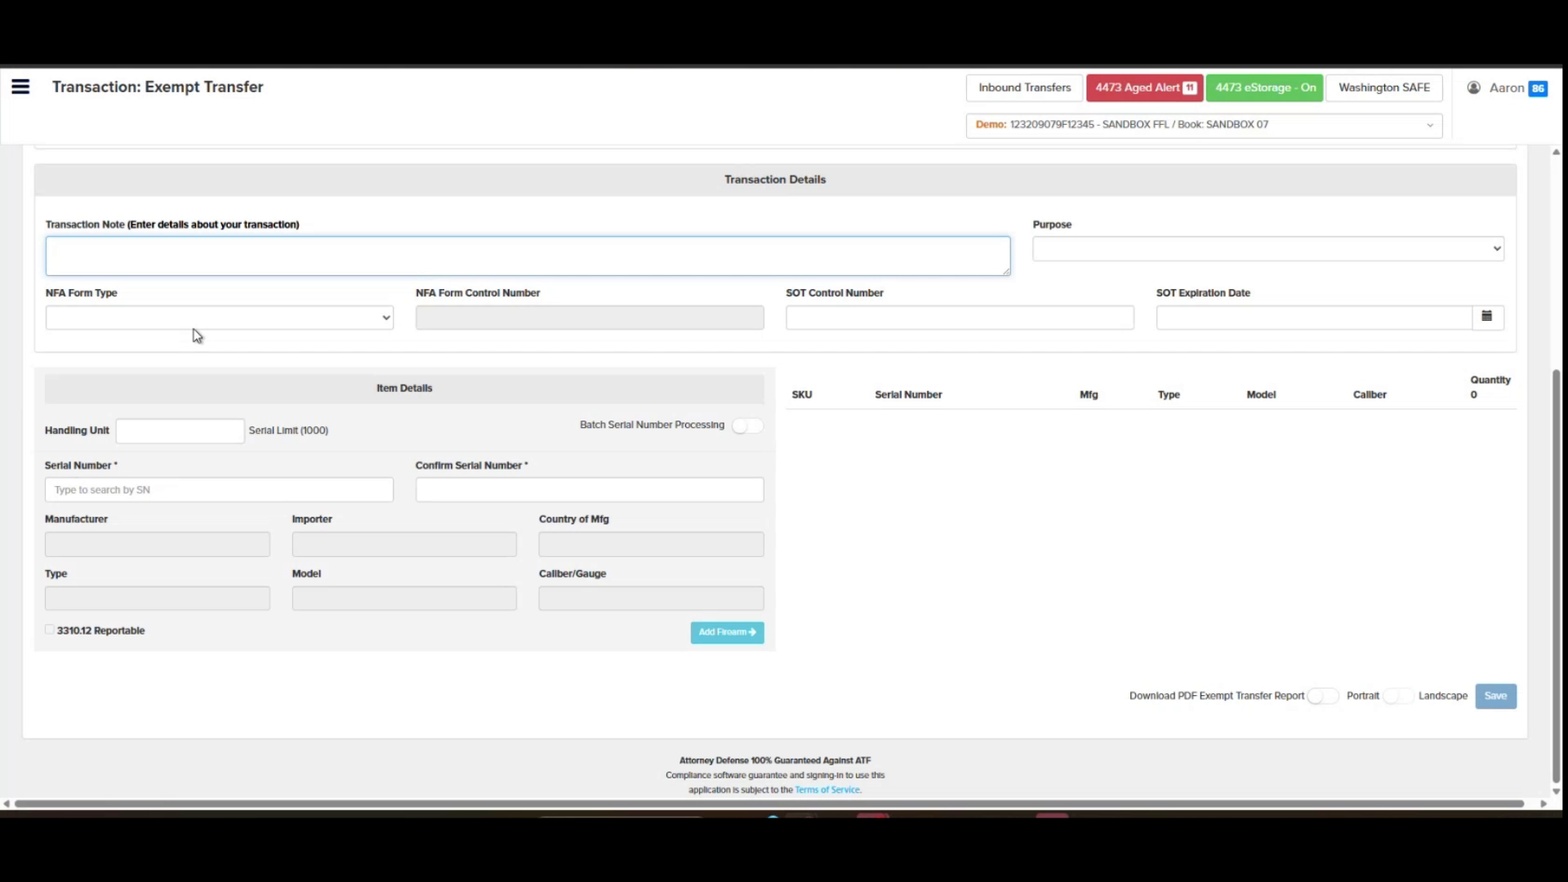The width and height of the screenshot is (1568, 882).
Task: Open the Purpose dropdown
Action: click(1268, 249)
